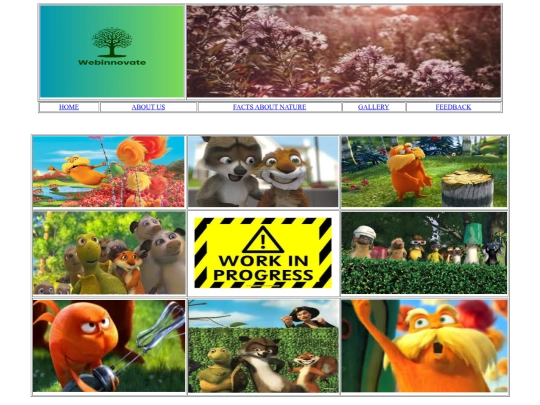
Task: Open FACTS ABOUT NATURE link
Action: tap(270, 107)
